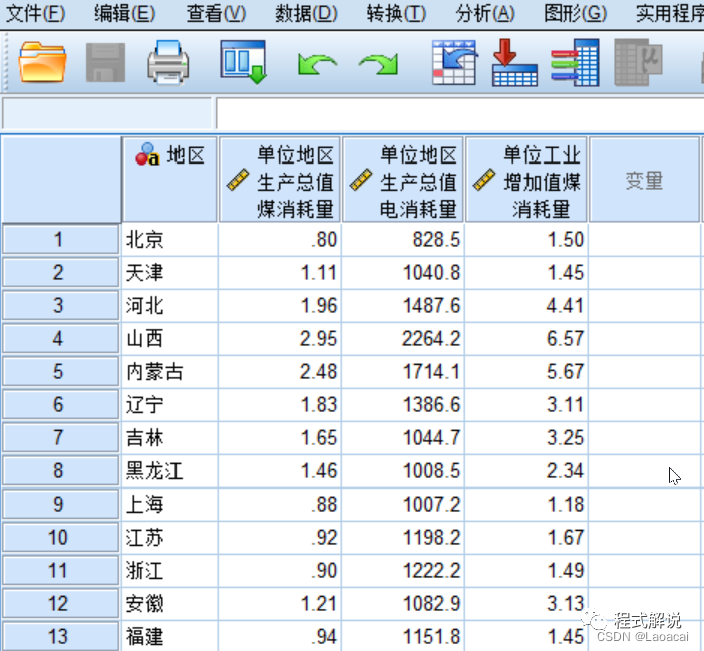This screenshot has width=704, height=651.
Task: Click the 1222.2 cell for 浙江
Action: (x=403, y=570)
